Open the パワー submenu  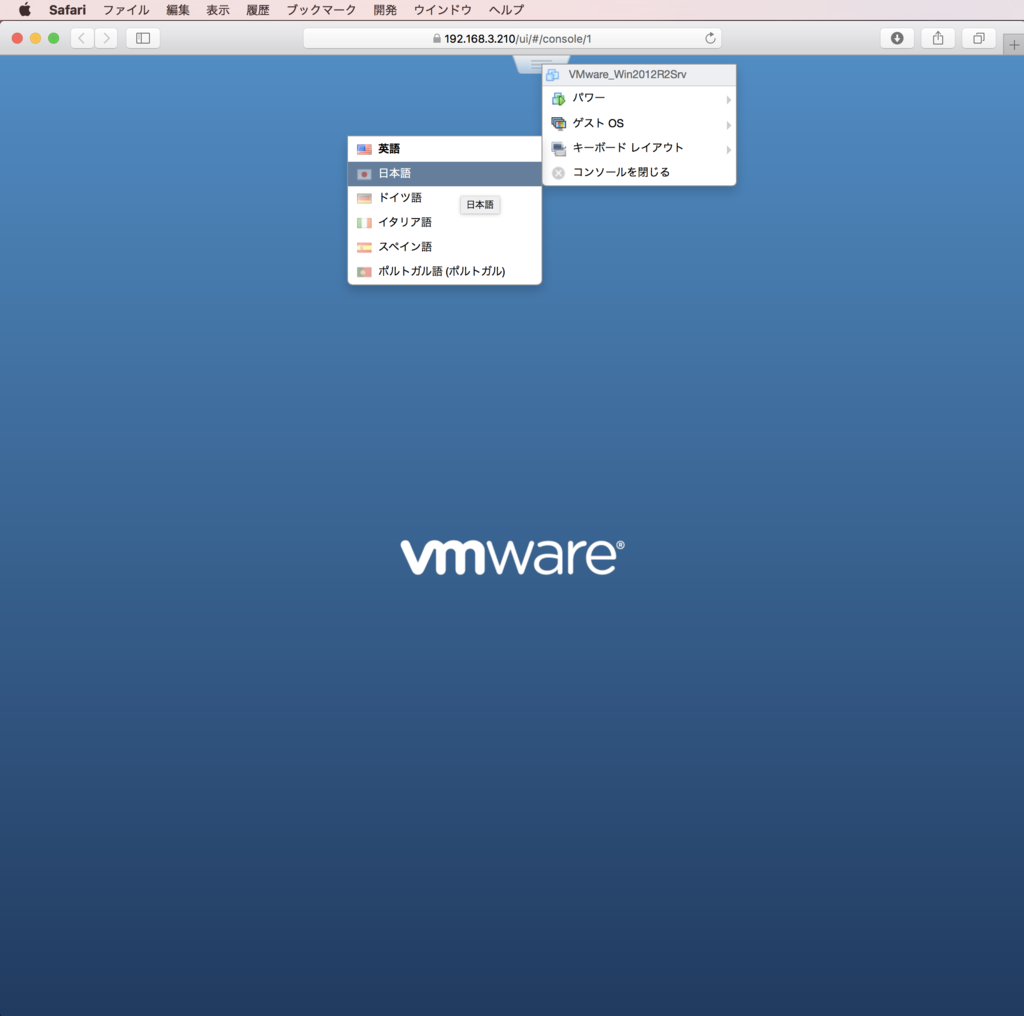click(x=639, y=99)
